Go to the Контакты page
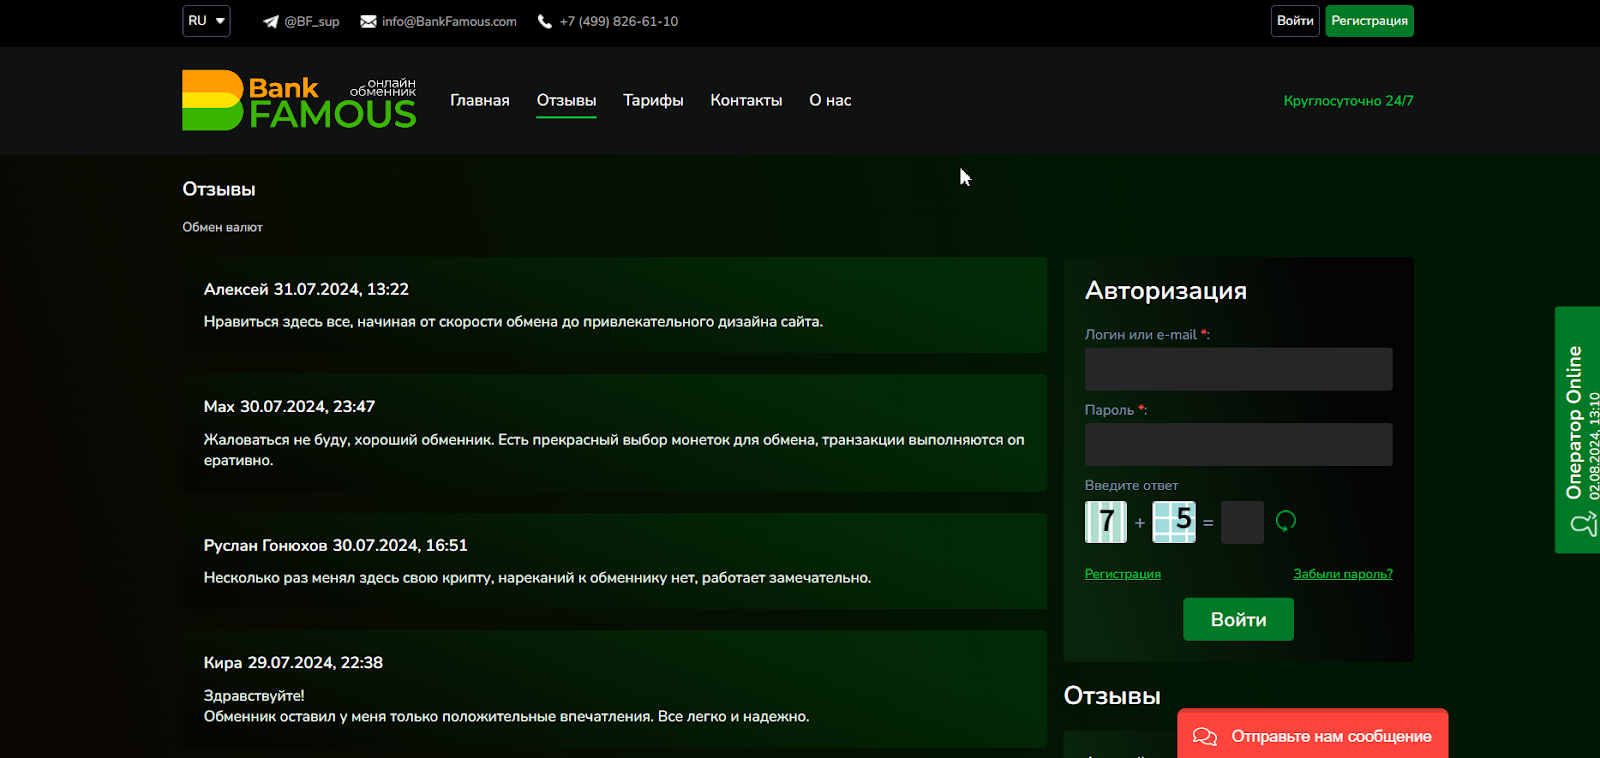 coord(746,101)
